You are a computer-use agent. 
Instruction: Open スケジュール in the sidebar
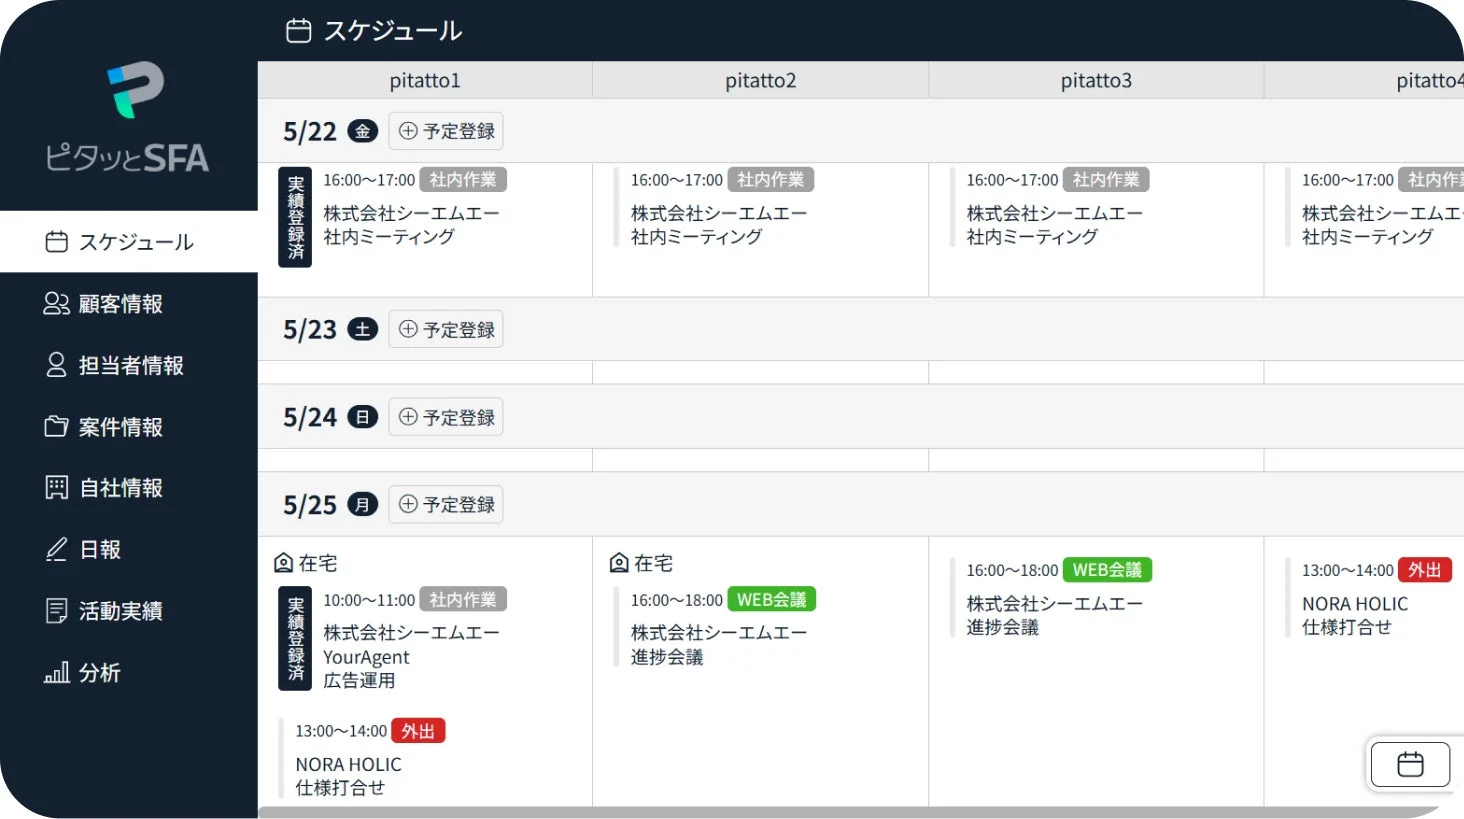pos(128,242)
